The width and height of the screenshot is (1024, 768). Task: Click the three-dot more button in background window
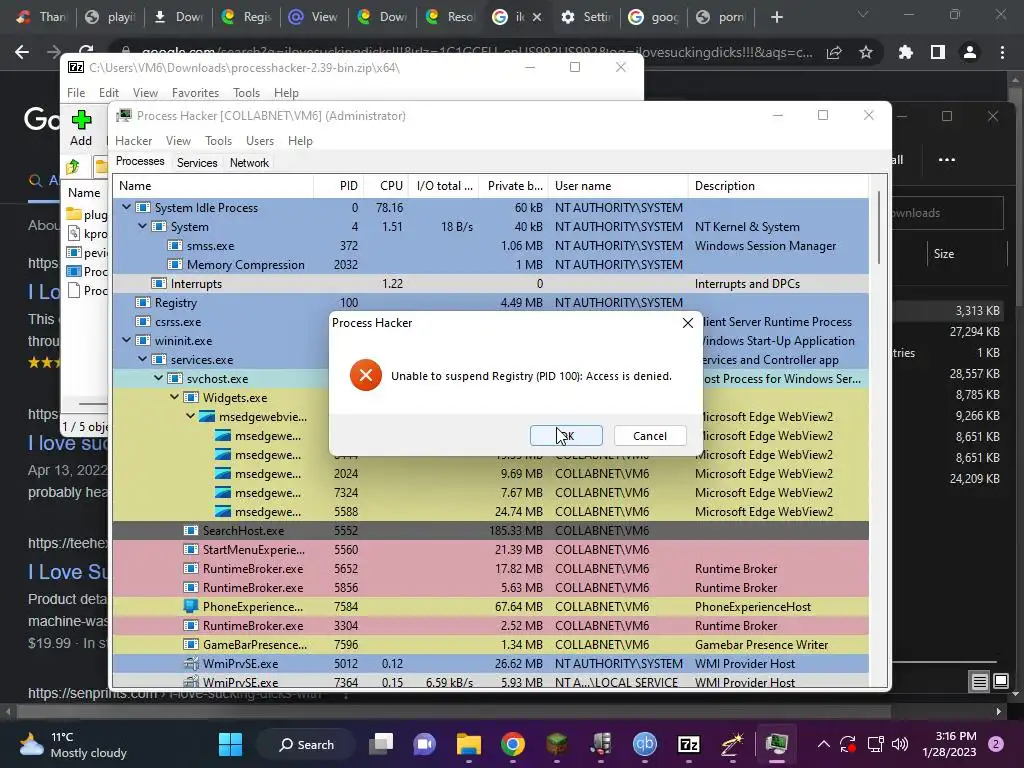click(947, 159)
